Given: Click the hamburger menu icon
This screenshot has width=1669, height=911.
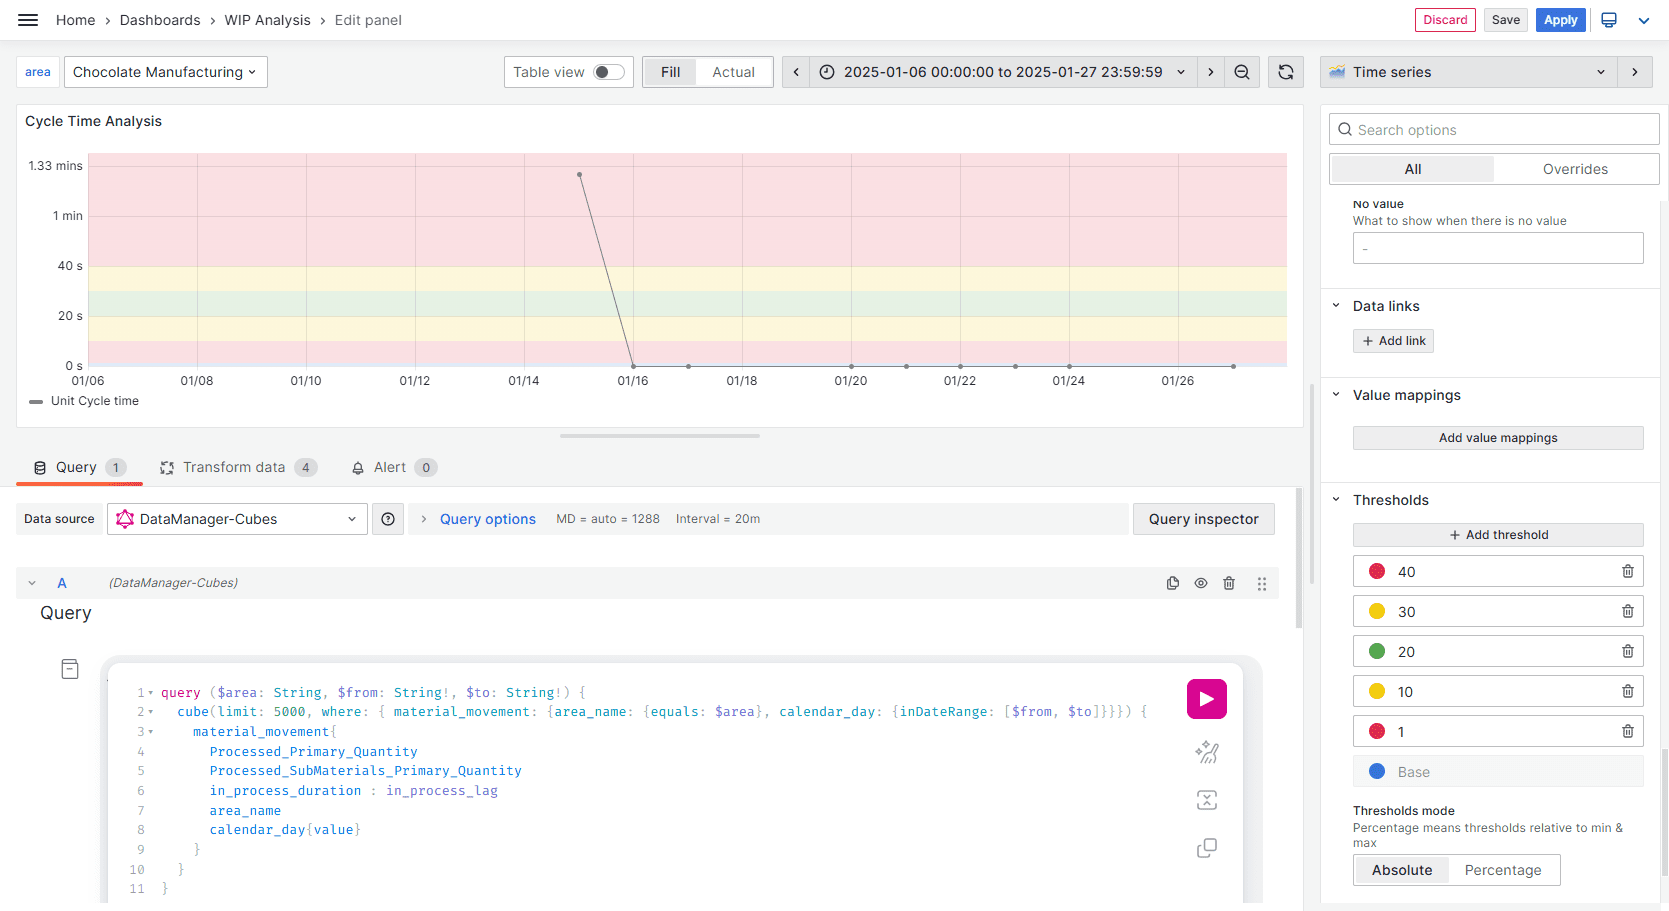Looking at the screenshot, I should 28,20.
